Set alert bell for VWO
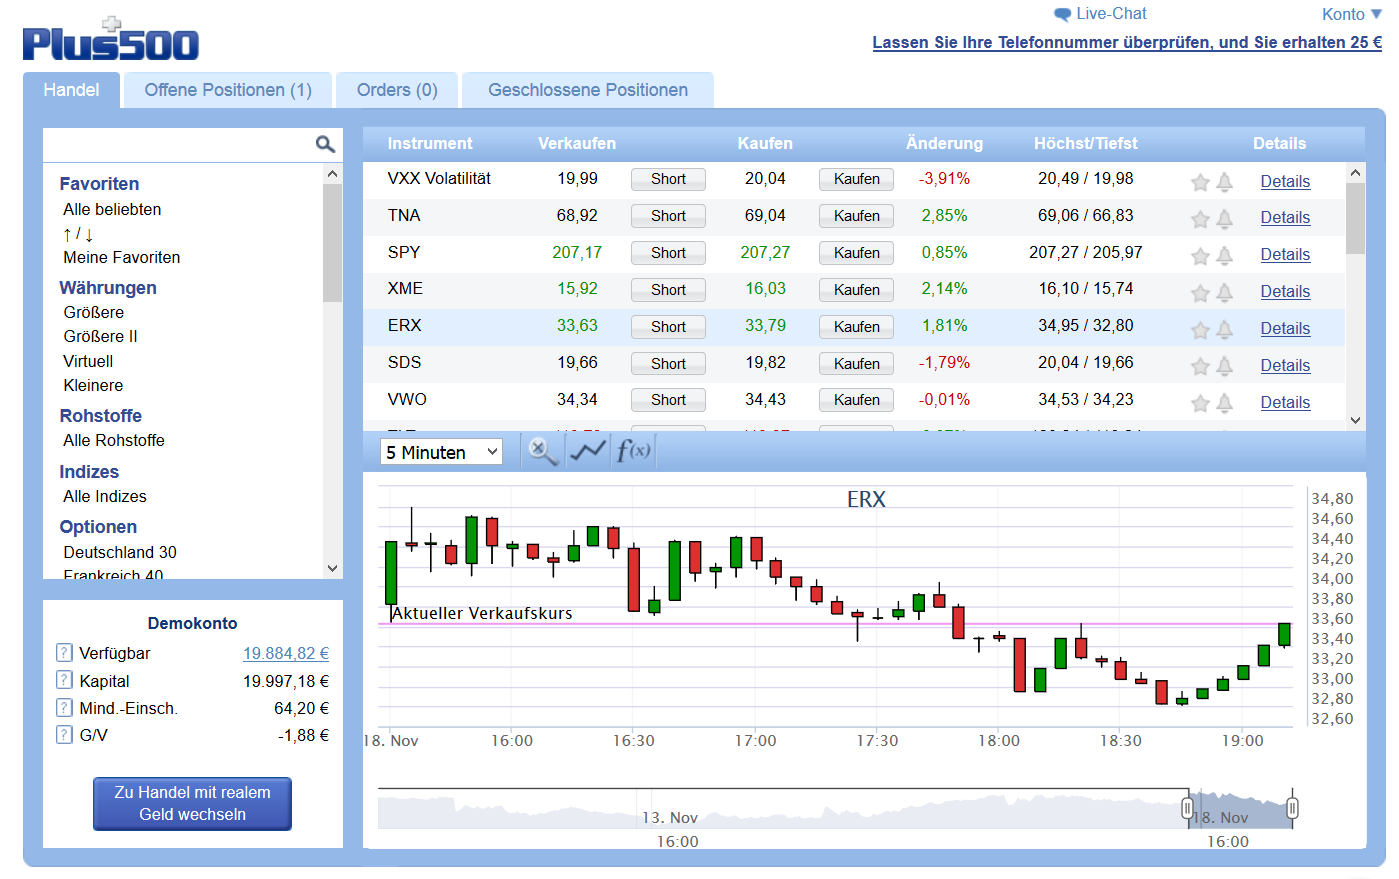Screen dimensions: 1399x879 point(1225,403)
